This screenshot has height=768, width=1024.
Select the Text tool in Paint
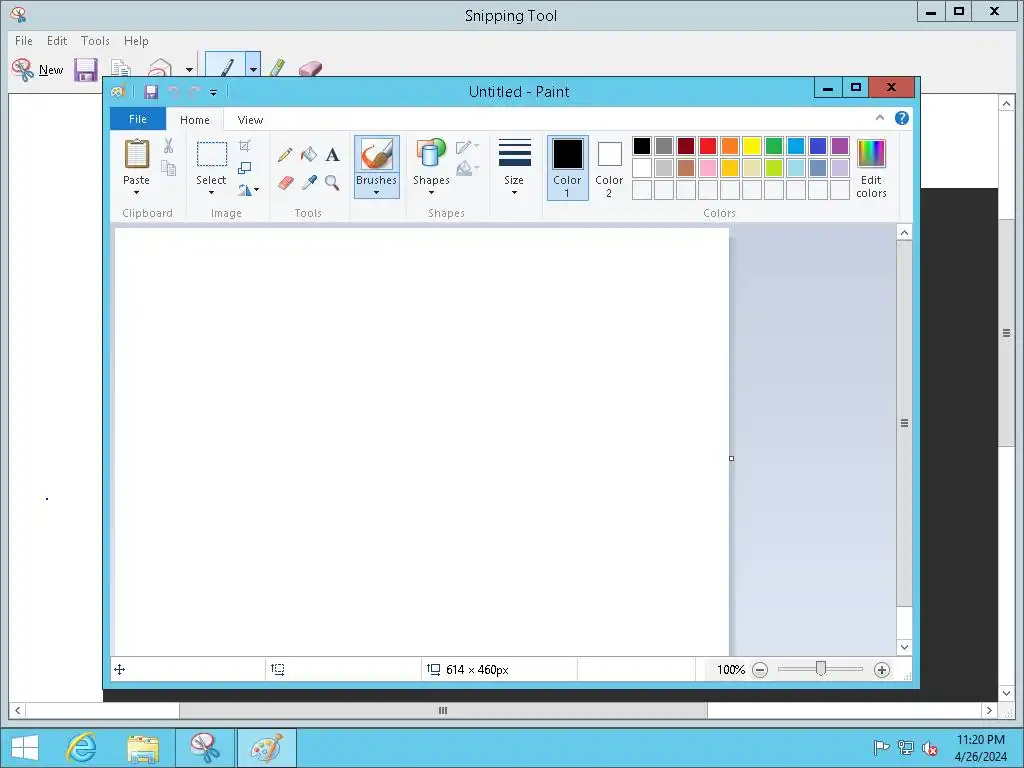(332, 155)
